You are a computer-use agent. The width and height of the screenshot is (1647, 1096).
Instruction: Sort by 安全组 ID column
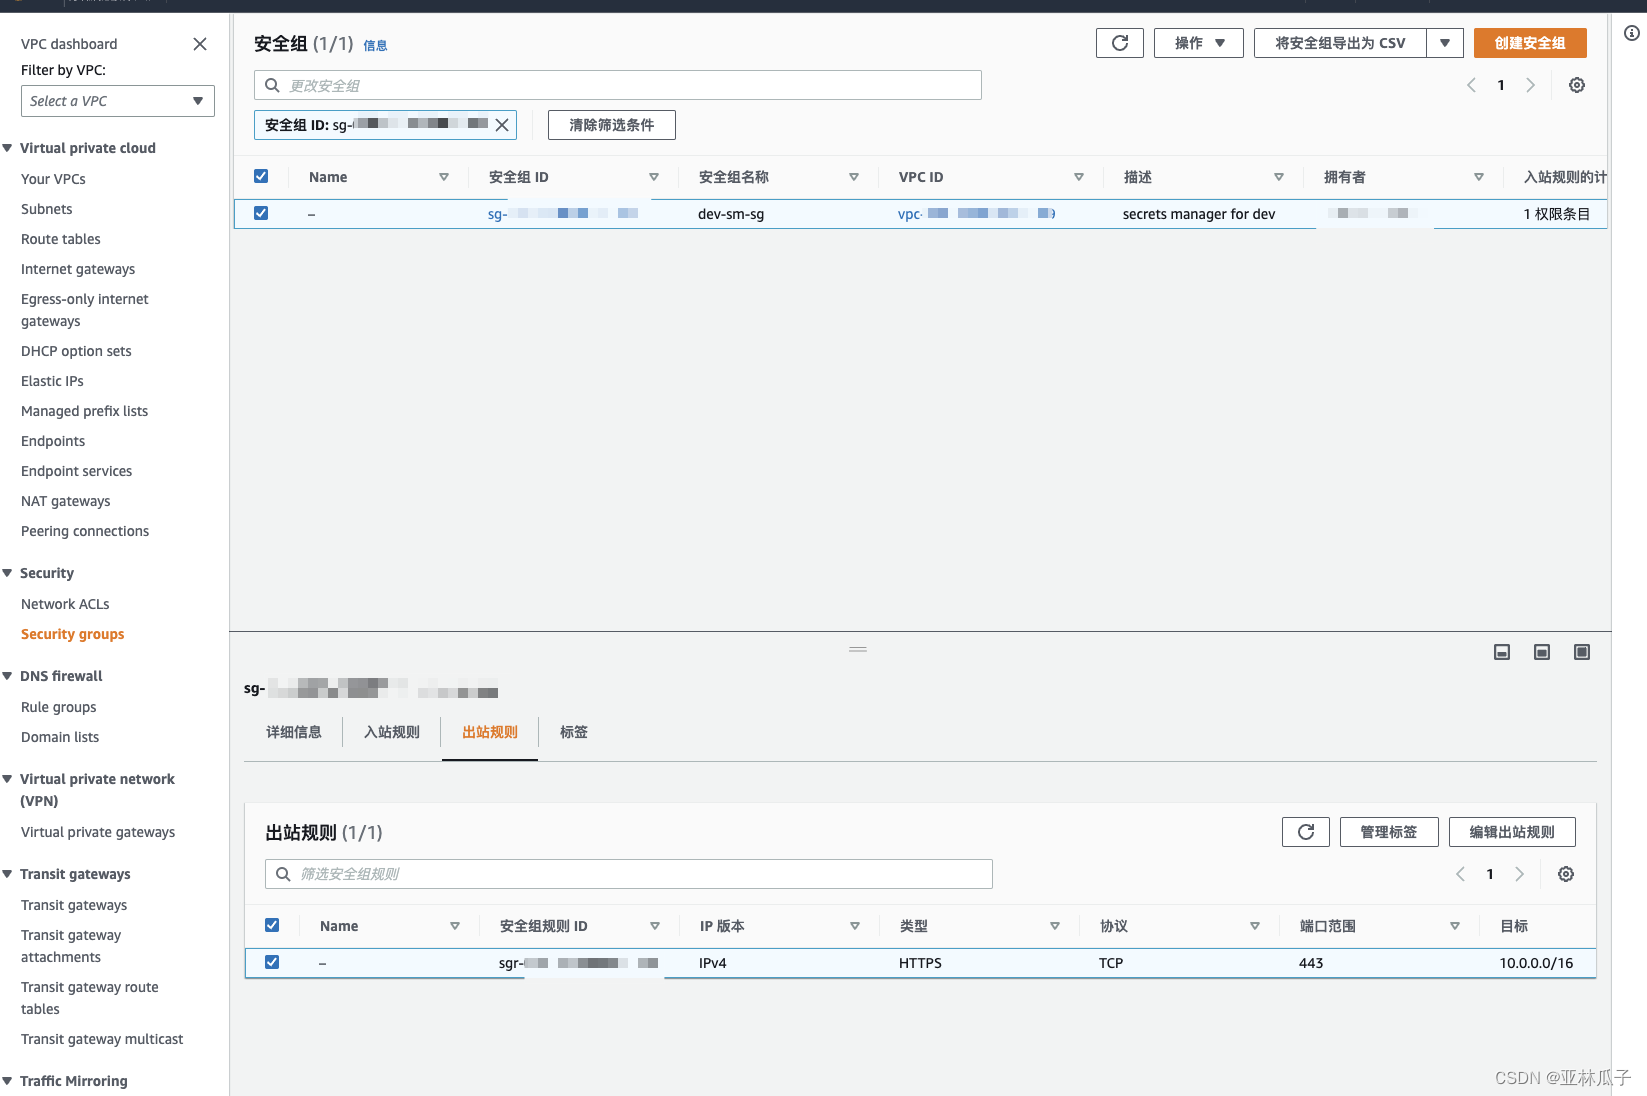click(654, 177)
